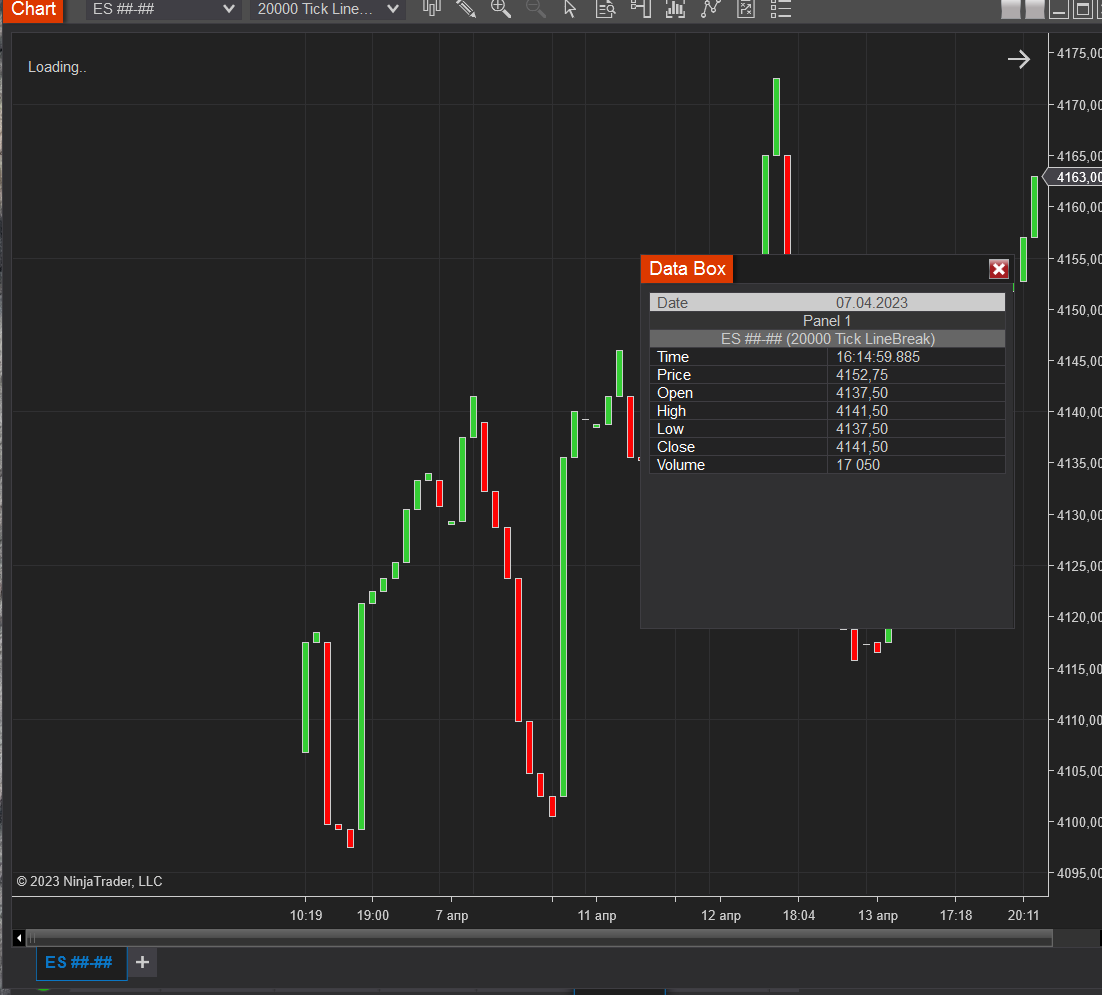The width and height of the screenshot is (1102, 995).
Task: Add a new chart tab with plus
Action: tap(143, 962)
